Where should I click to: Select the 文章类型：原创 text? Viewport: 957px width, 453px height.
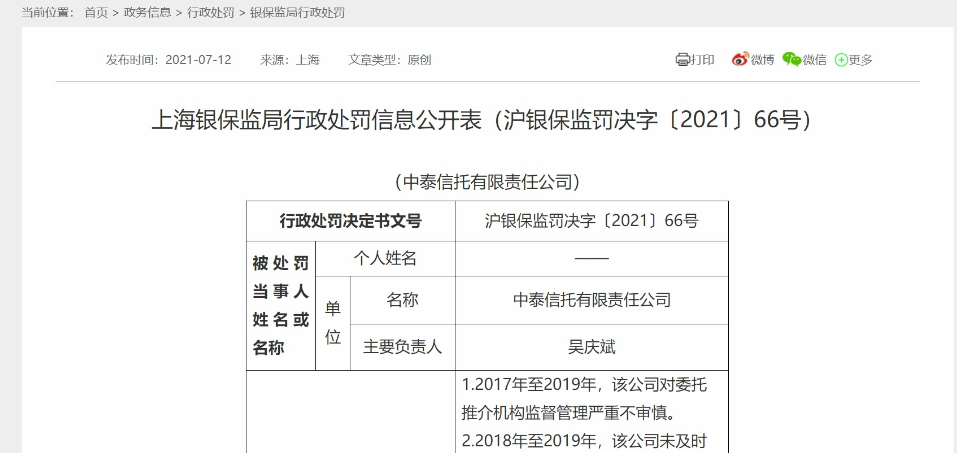tap(390, 60)
